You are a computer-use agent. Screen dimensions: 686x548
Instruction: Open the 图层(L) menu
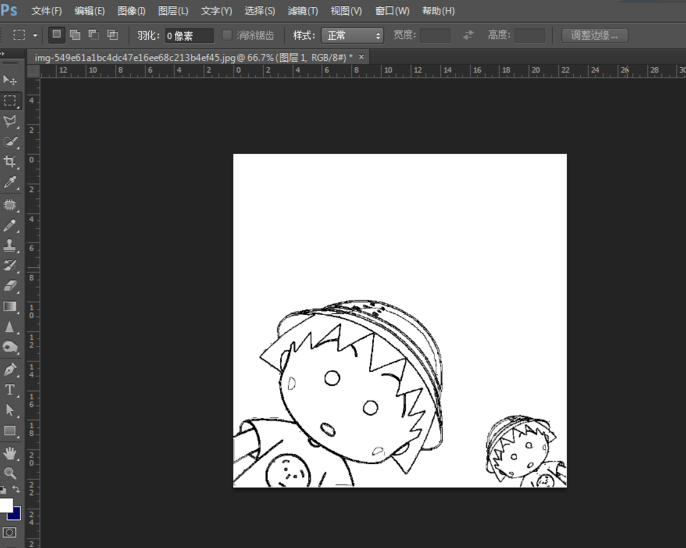[173, 11]
